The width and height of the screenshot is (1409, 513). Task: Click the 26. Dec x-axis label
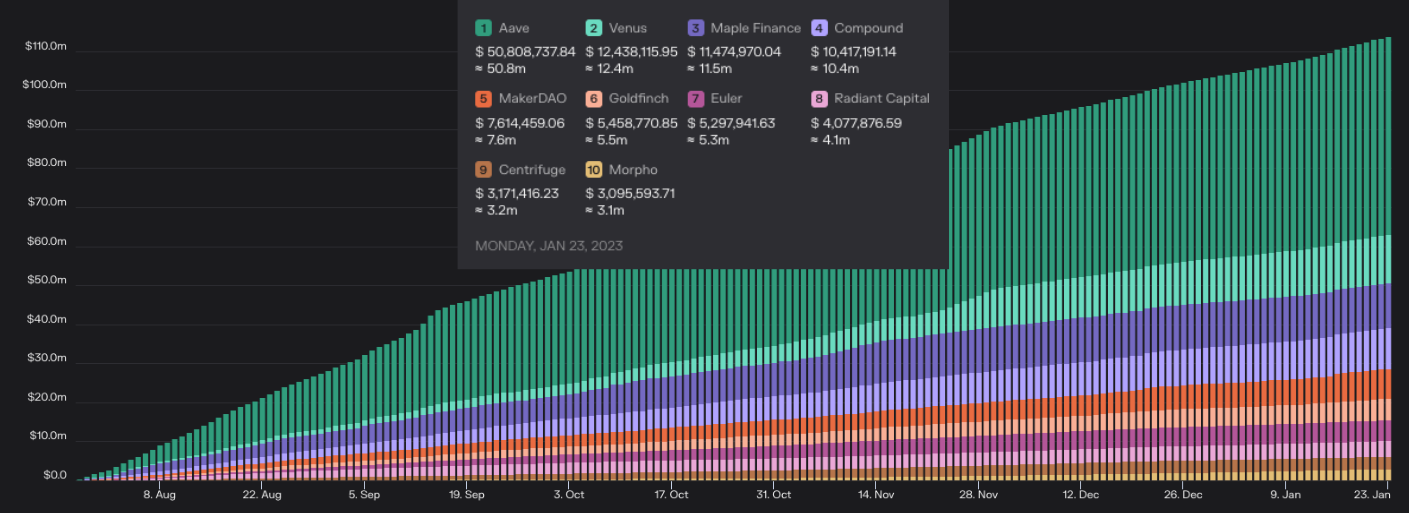coord(1184,494)
